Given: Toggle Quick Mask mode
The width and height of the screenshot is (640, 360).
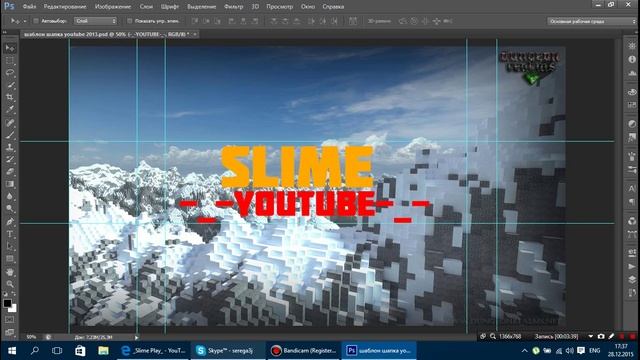Looking at the screenshot, I should [9, 320].
